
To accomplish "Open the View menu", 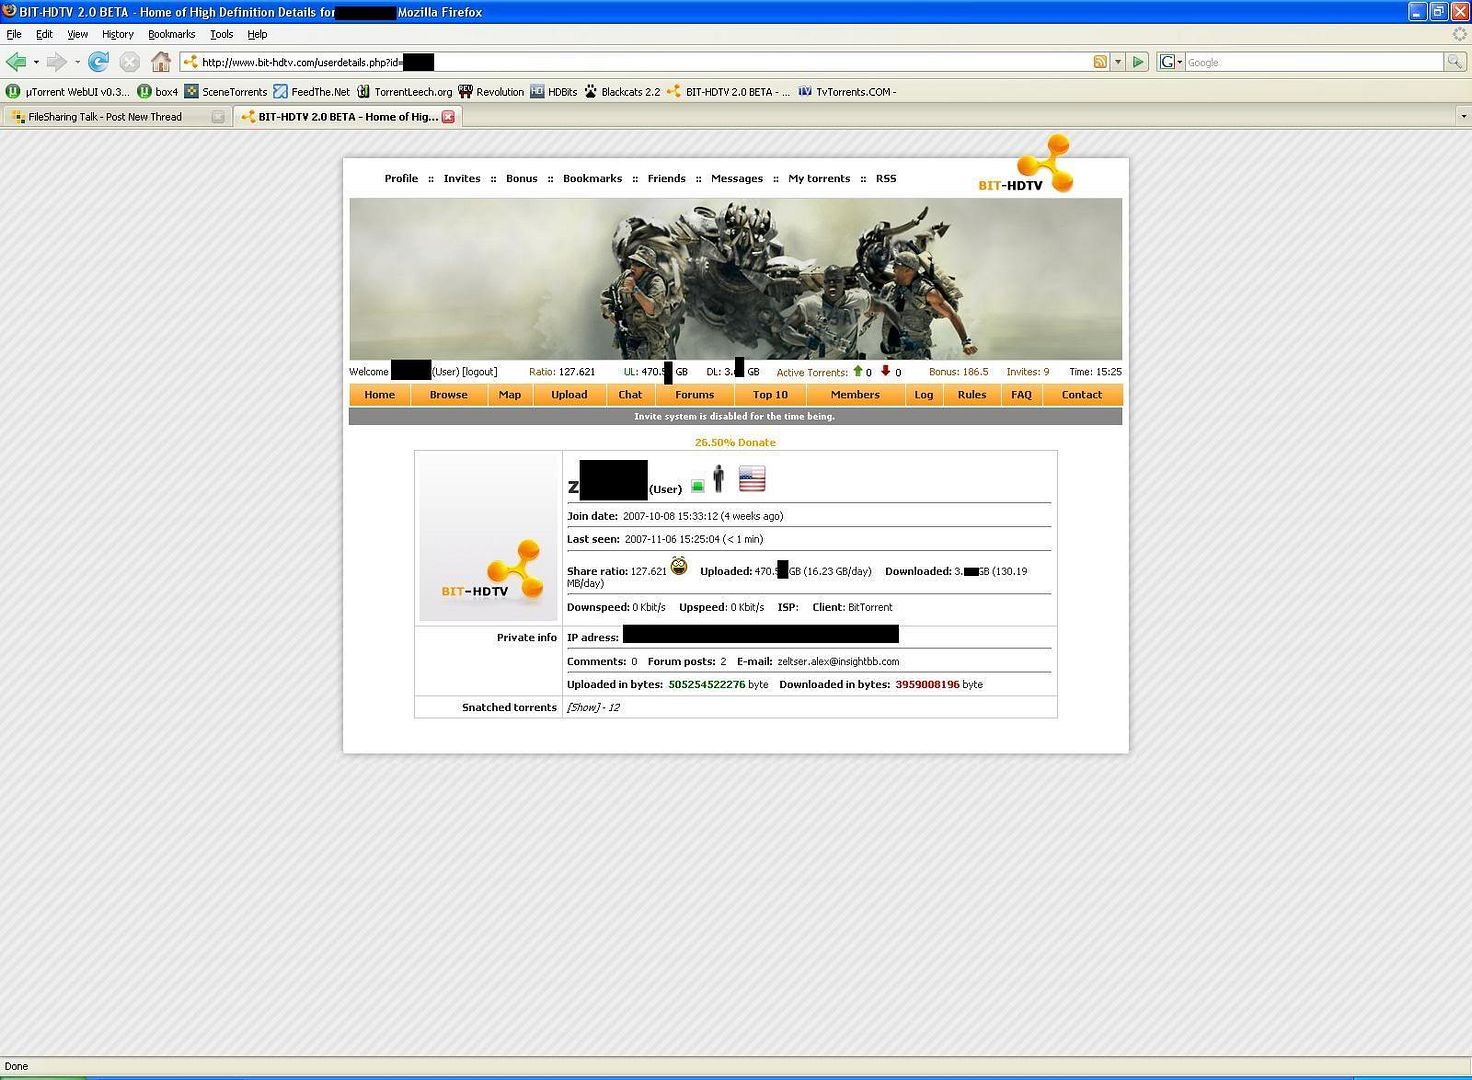I will [77, 34].
